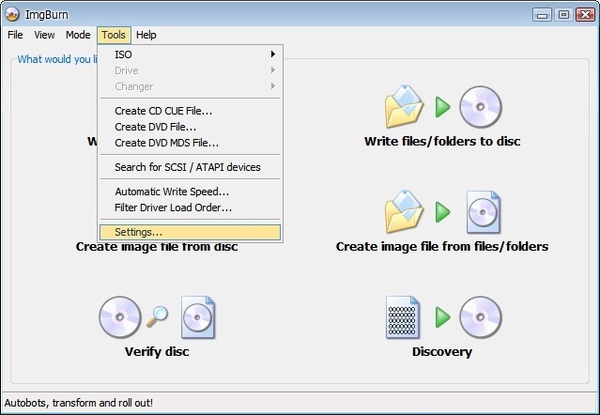Screen dimensions: 600x415
Task: Choose Create CD CUE File...
Action: (x=191, y=111)
